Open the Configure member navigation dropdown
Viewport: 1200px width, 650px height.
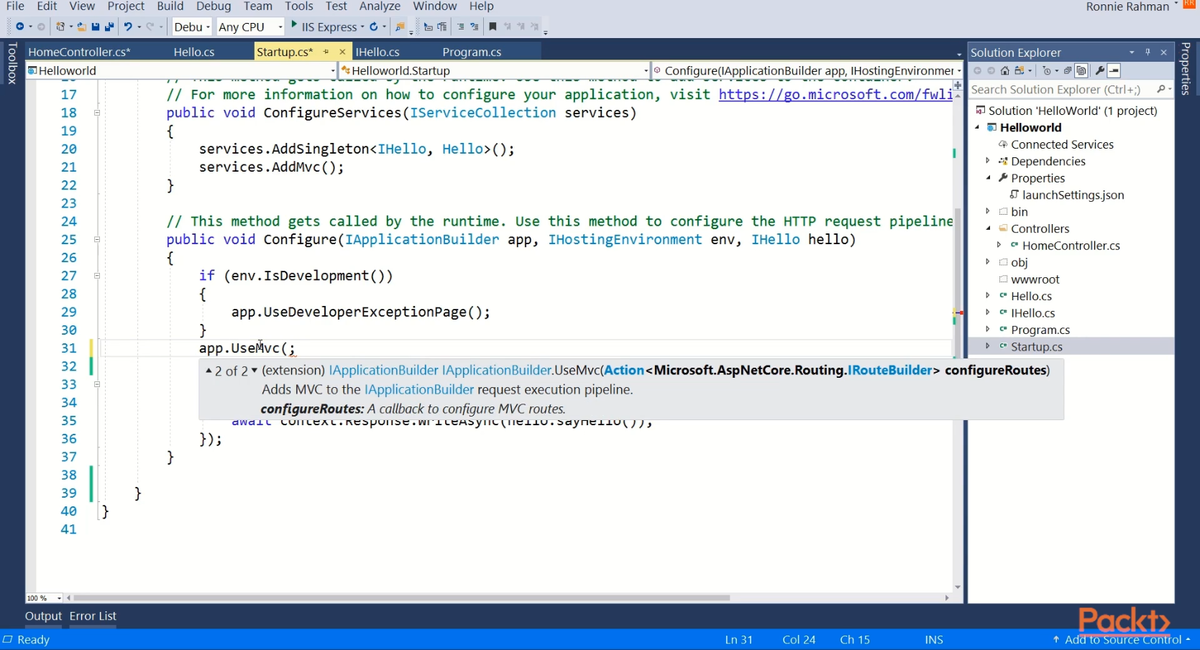(x=808, y=71)
